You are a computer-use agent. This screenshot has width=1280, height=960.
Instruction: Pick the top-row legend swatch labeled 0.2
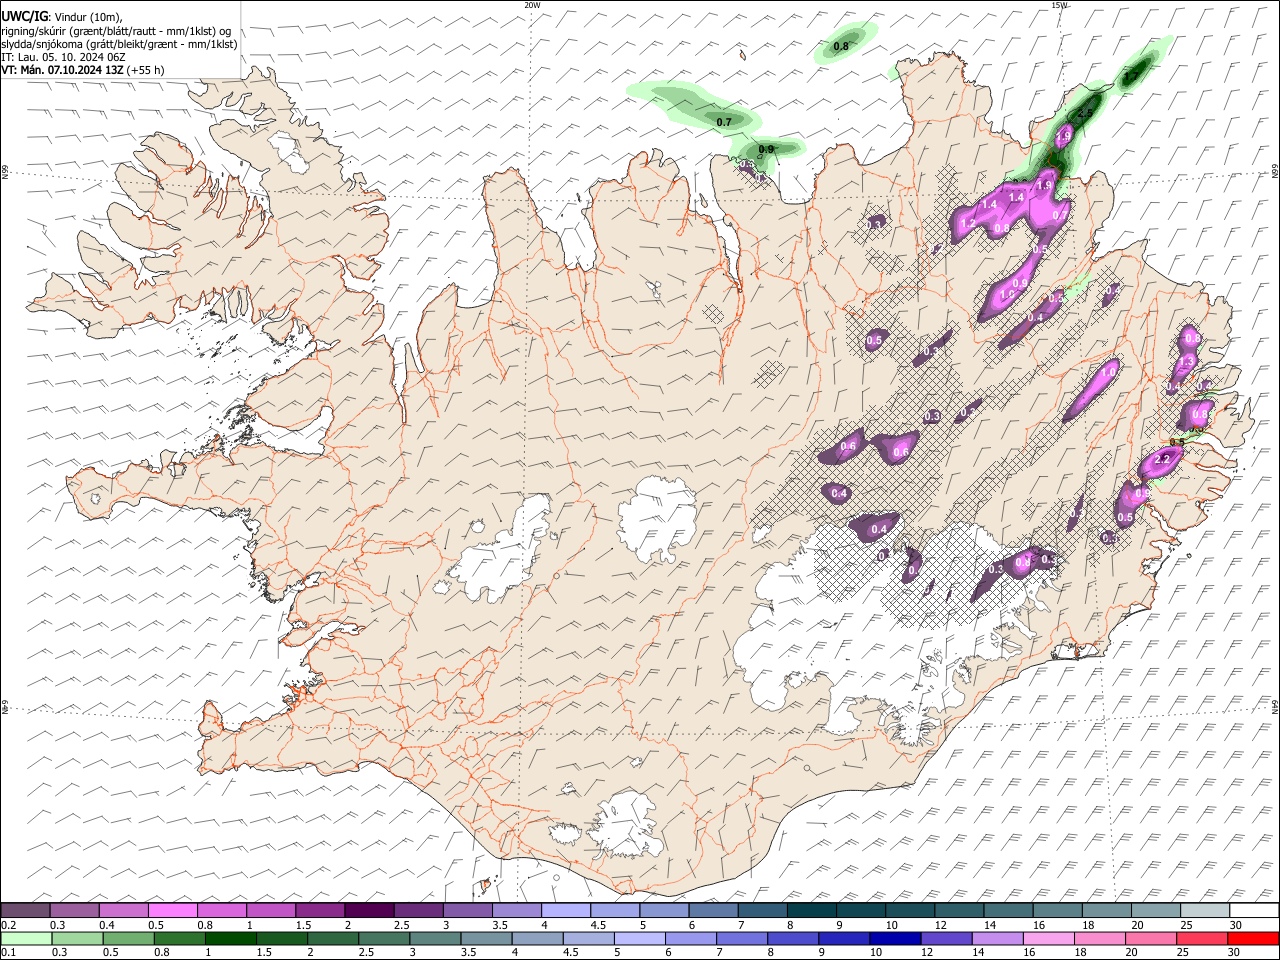25,910
